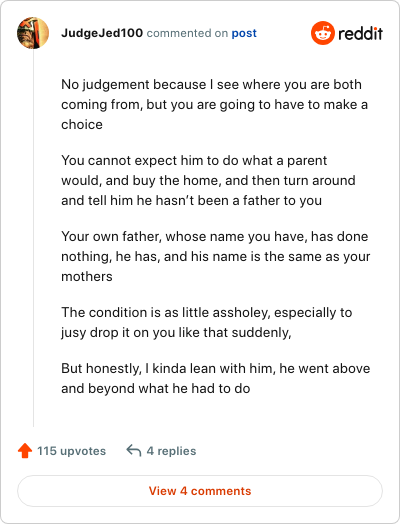Click JudgeJed100's profile avatar
The width and height of the screenshot is (400, 524).
[33, 33]
